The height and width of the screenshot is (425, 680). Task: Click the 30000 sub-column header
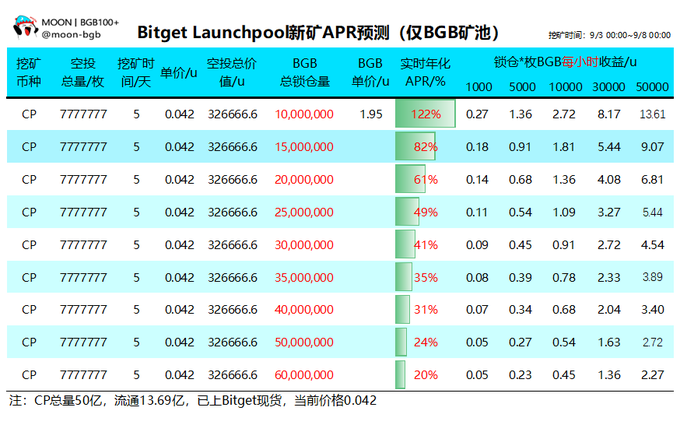tap(609, 87)
